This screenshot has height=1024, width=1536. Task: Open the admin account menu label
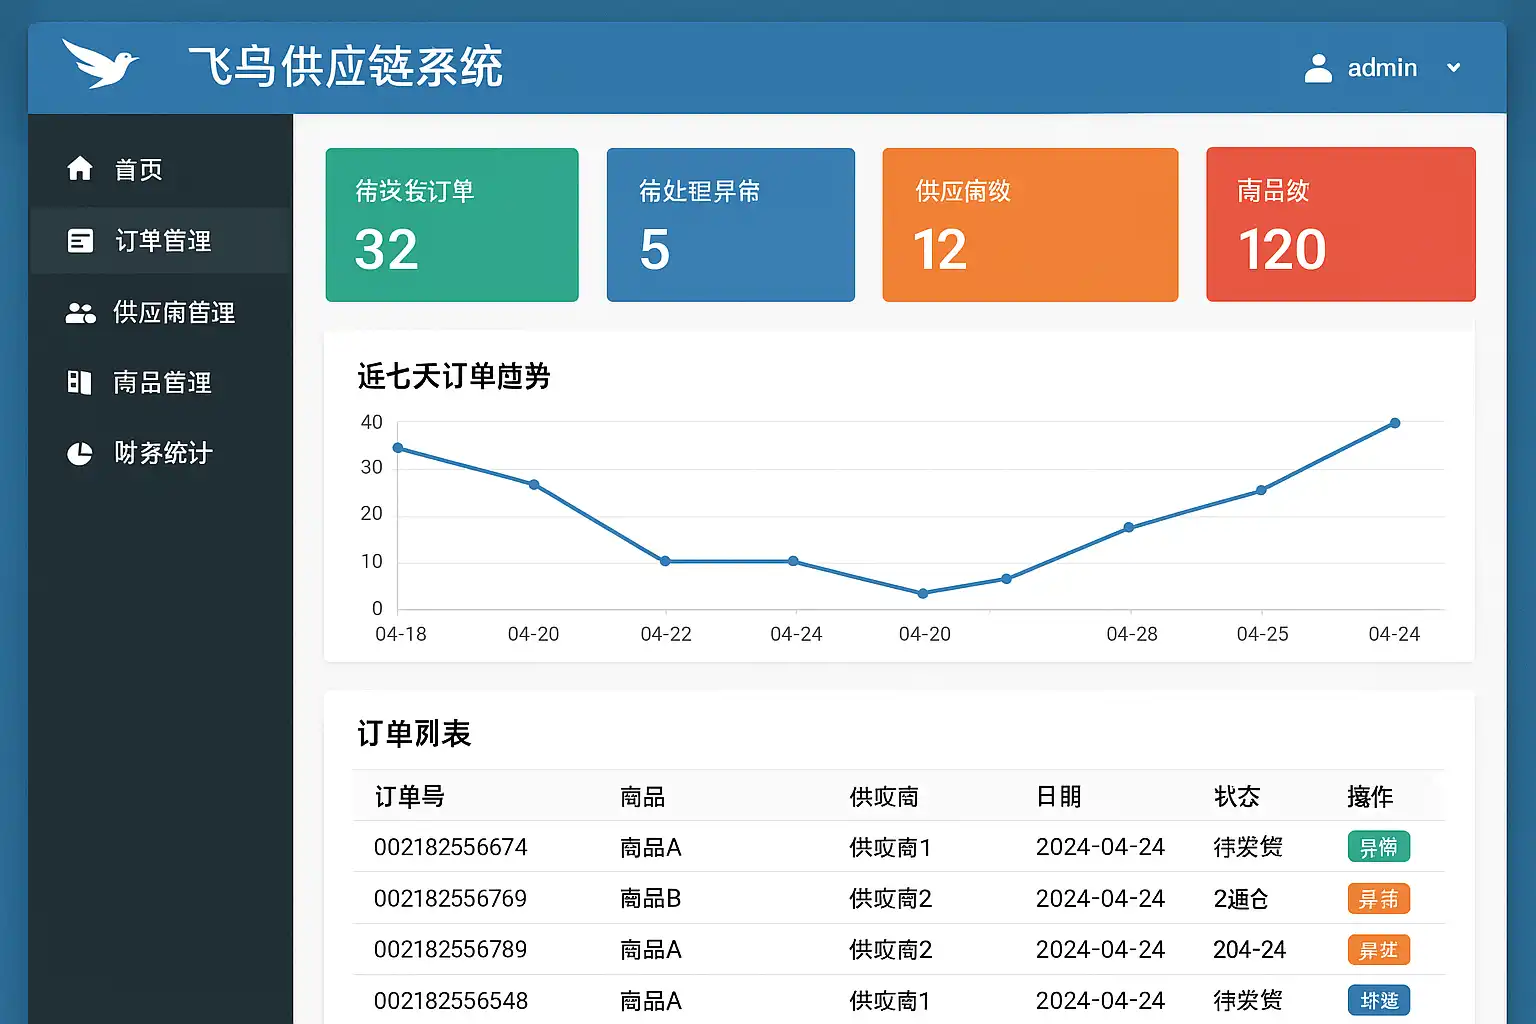1382,68
